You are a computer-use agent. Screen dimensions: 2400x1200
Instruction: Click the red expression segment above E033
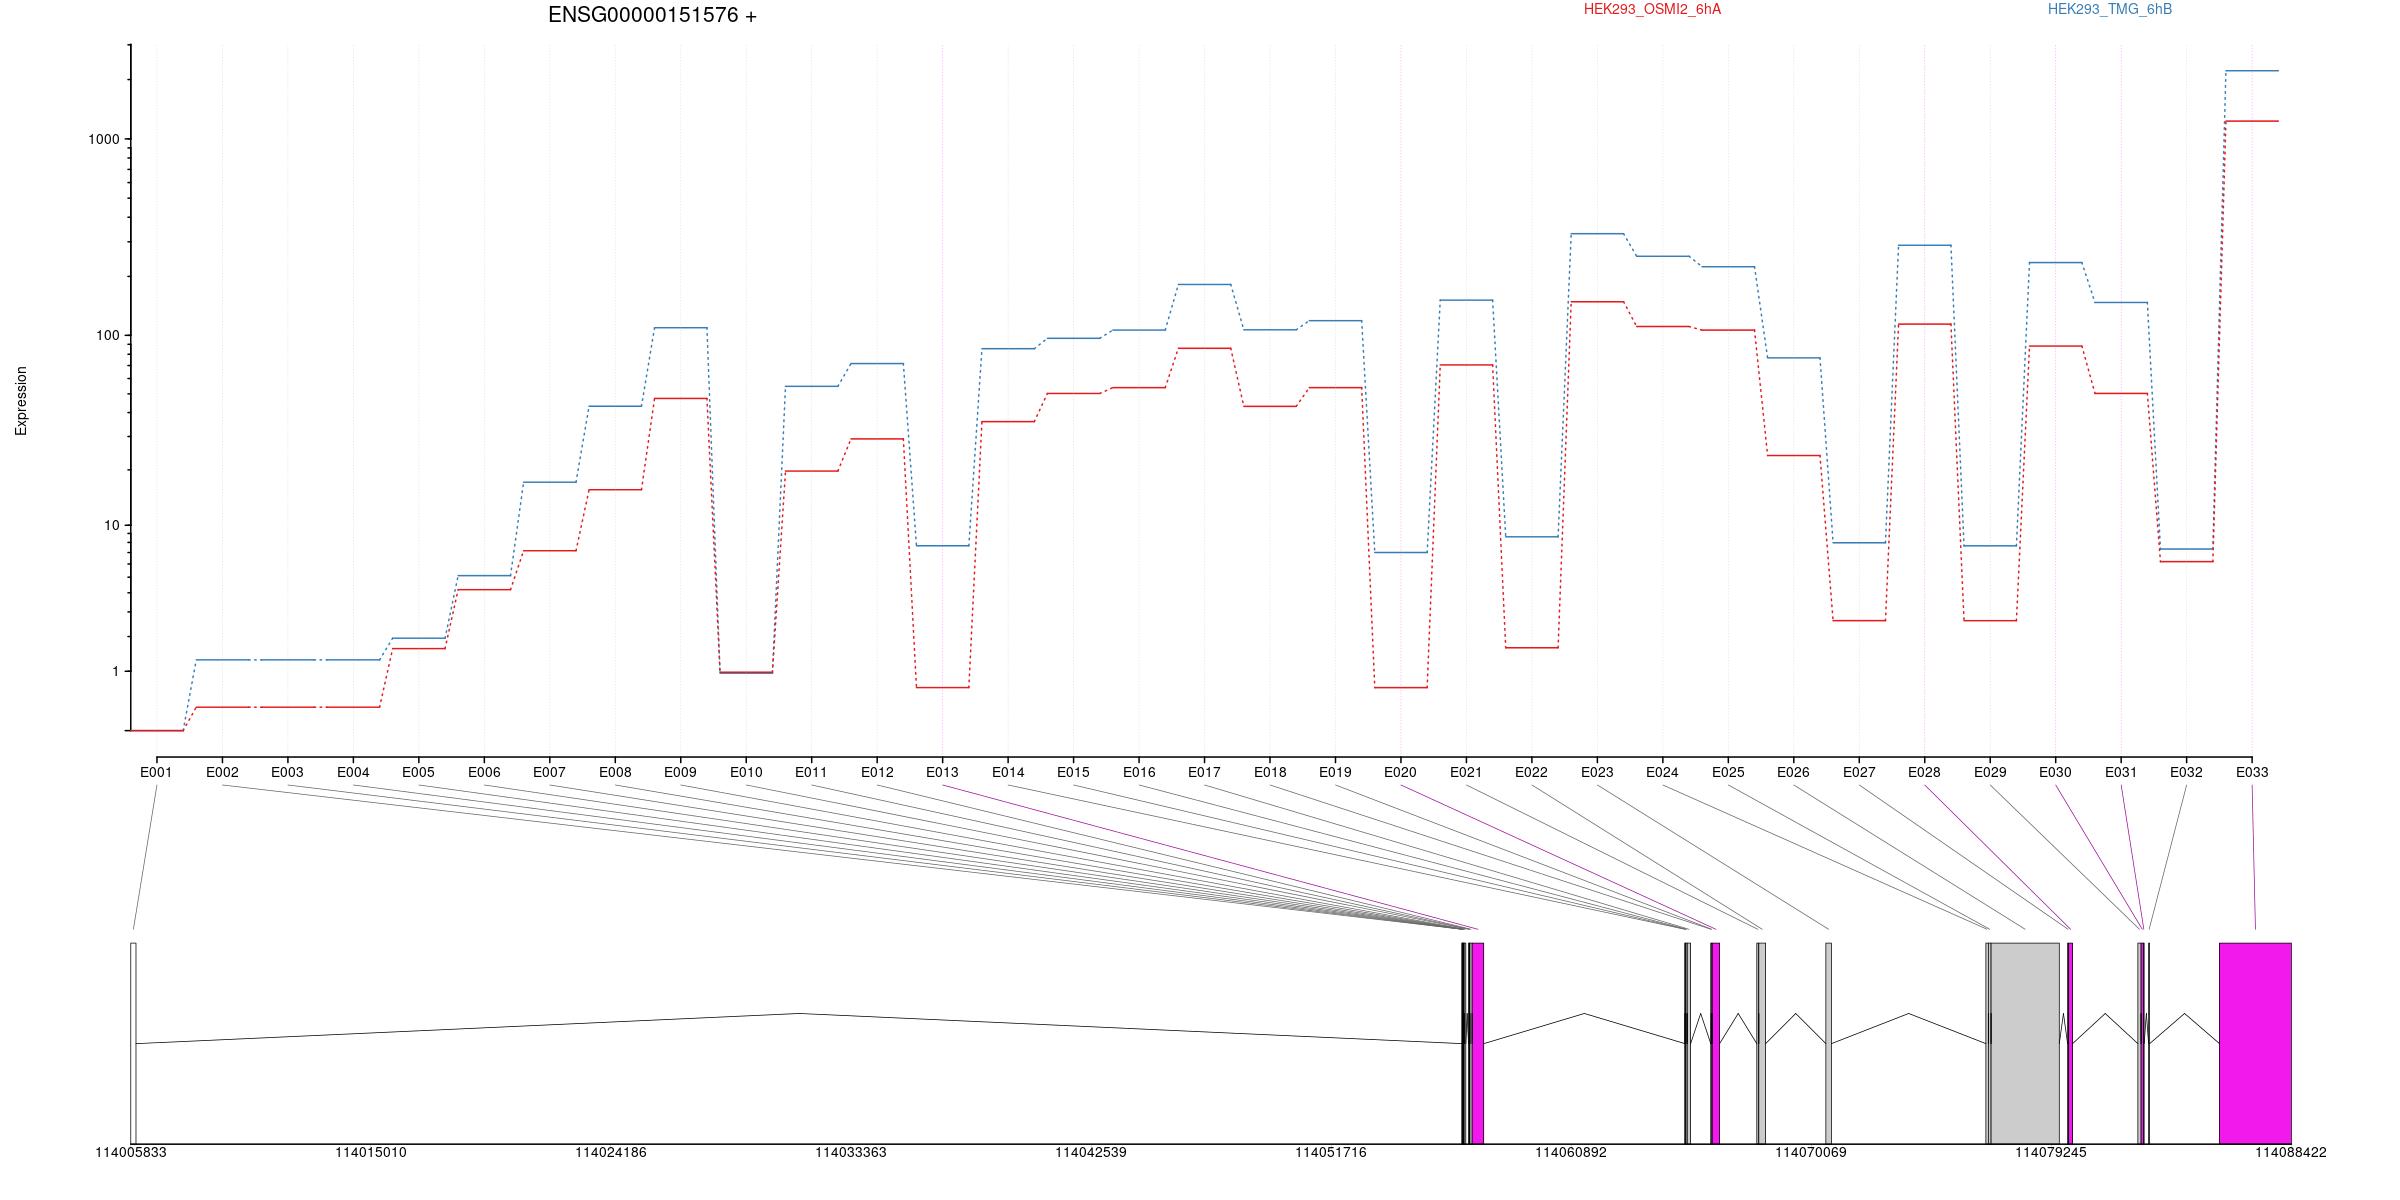point(2252,121)
